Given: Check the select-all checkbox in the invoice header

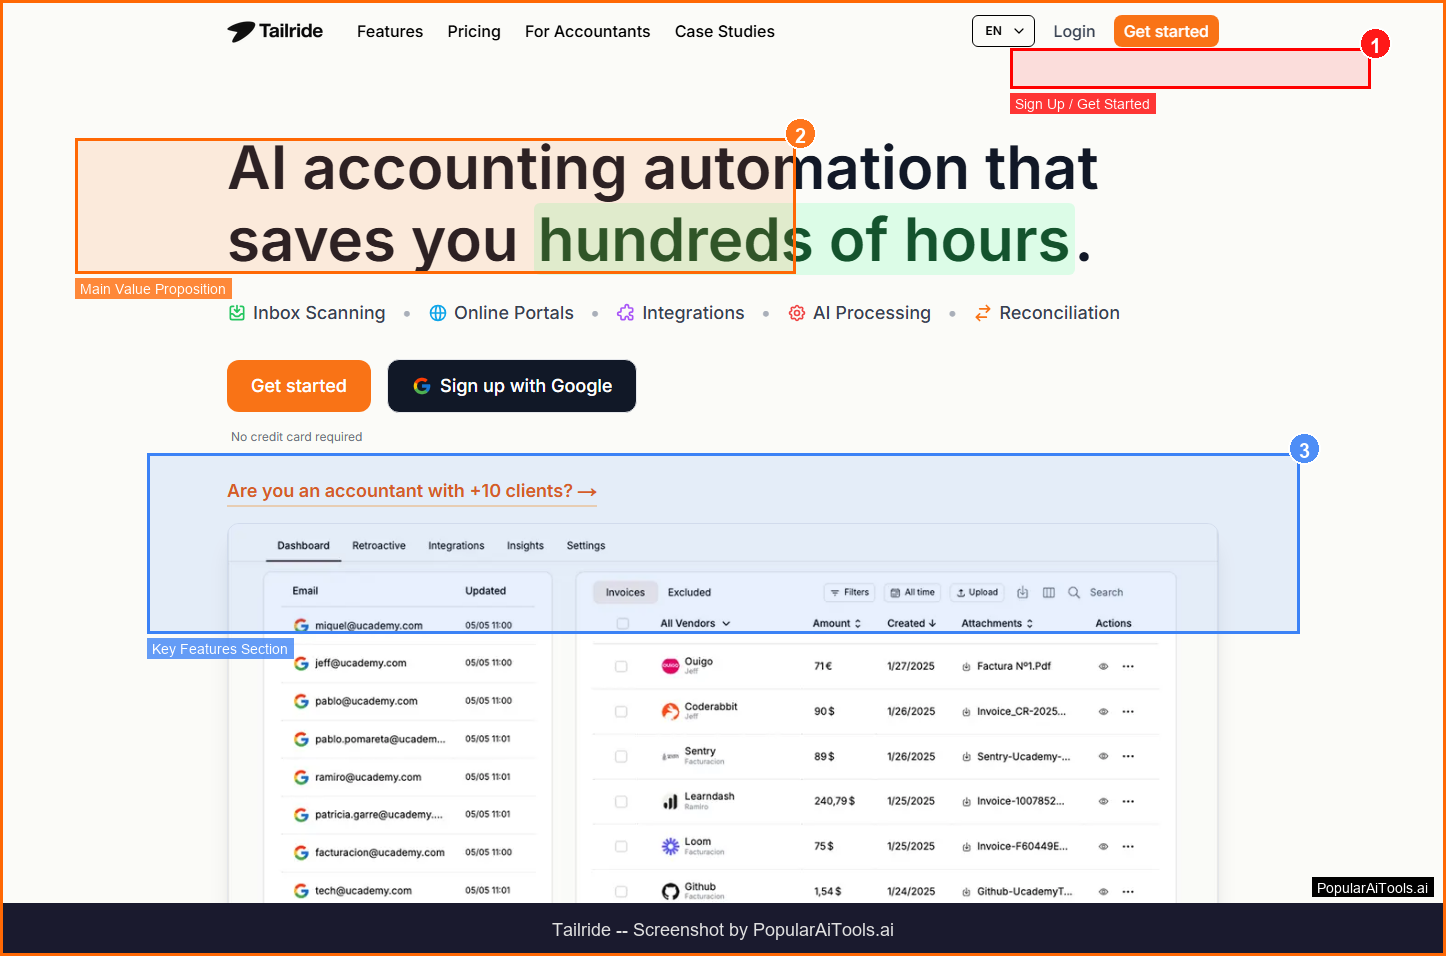Looking at the screenshot, I should (623, 624).
